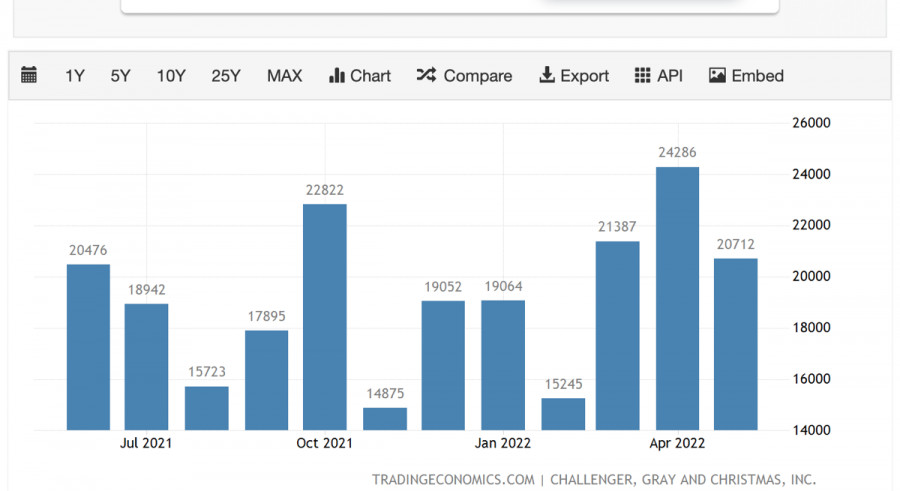Click the Compare shuffle icon
This screenshot has height=491, width=900.
[426, 76]
